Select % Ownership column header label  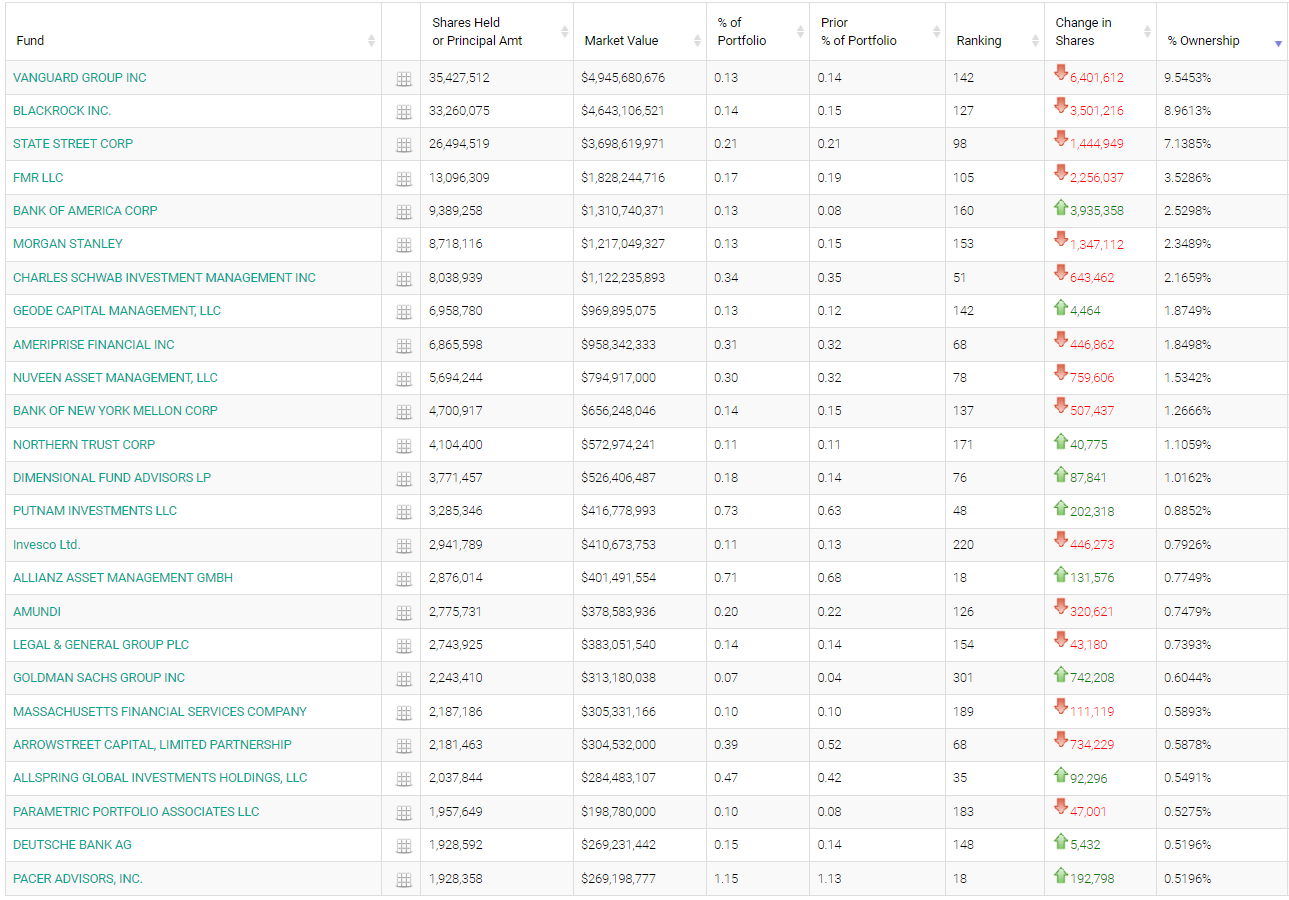(x=1204, y=41)
